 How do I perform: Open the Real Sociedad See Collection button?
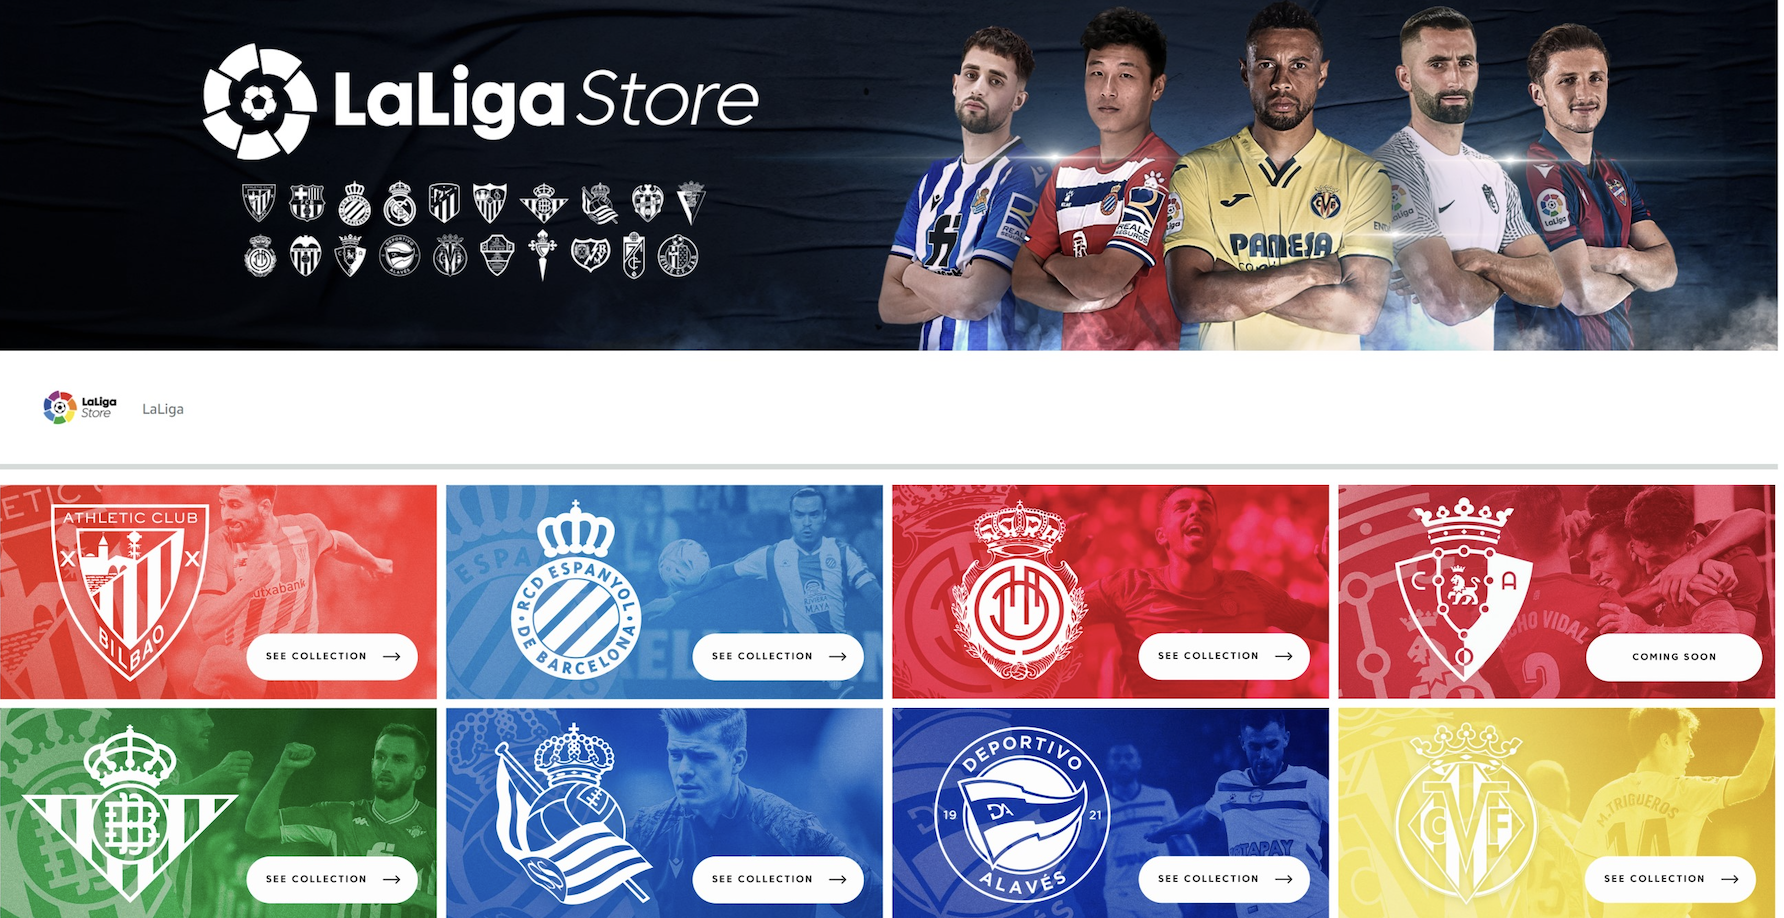point(778,879)
